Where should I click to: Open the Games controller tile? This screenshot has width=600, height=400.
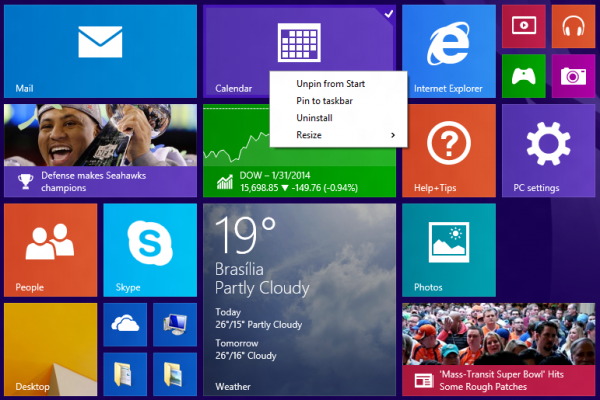coord(523,76)
